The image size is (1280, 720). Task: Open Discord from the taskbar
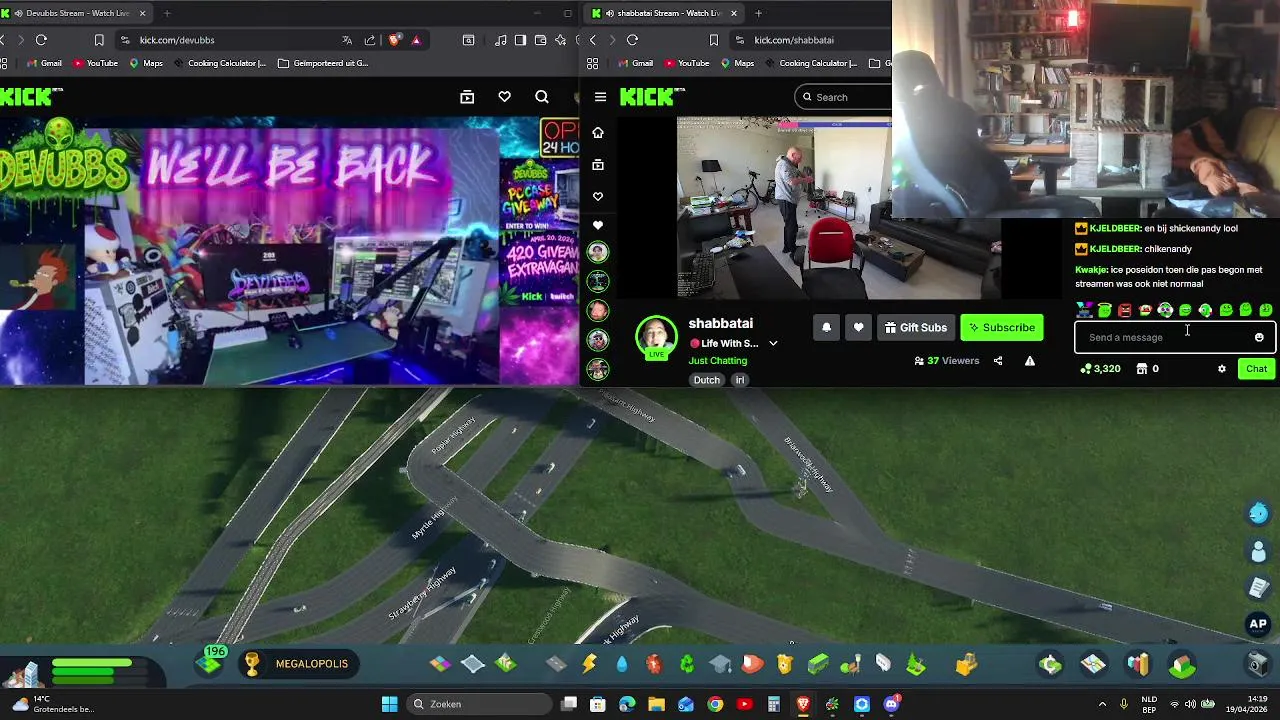point(891,704)
